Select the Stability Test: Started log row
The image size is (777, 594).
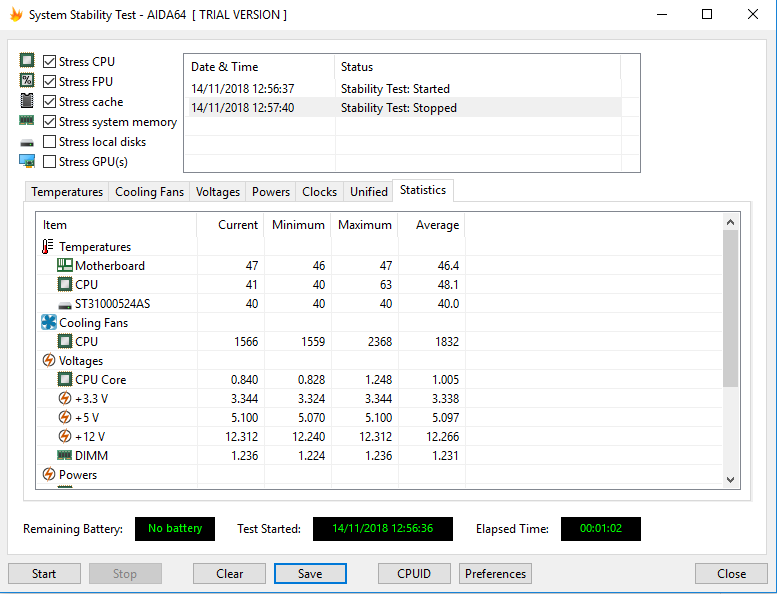tap(403, 89)
